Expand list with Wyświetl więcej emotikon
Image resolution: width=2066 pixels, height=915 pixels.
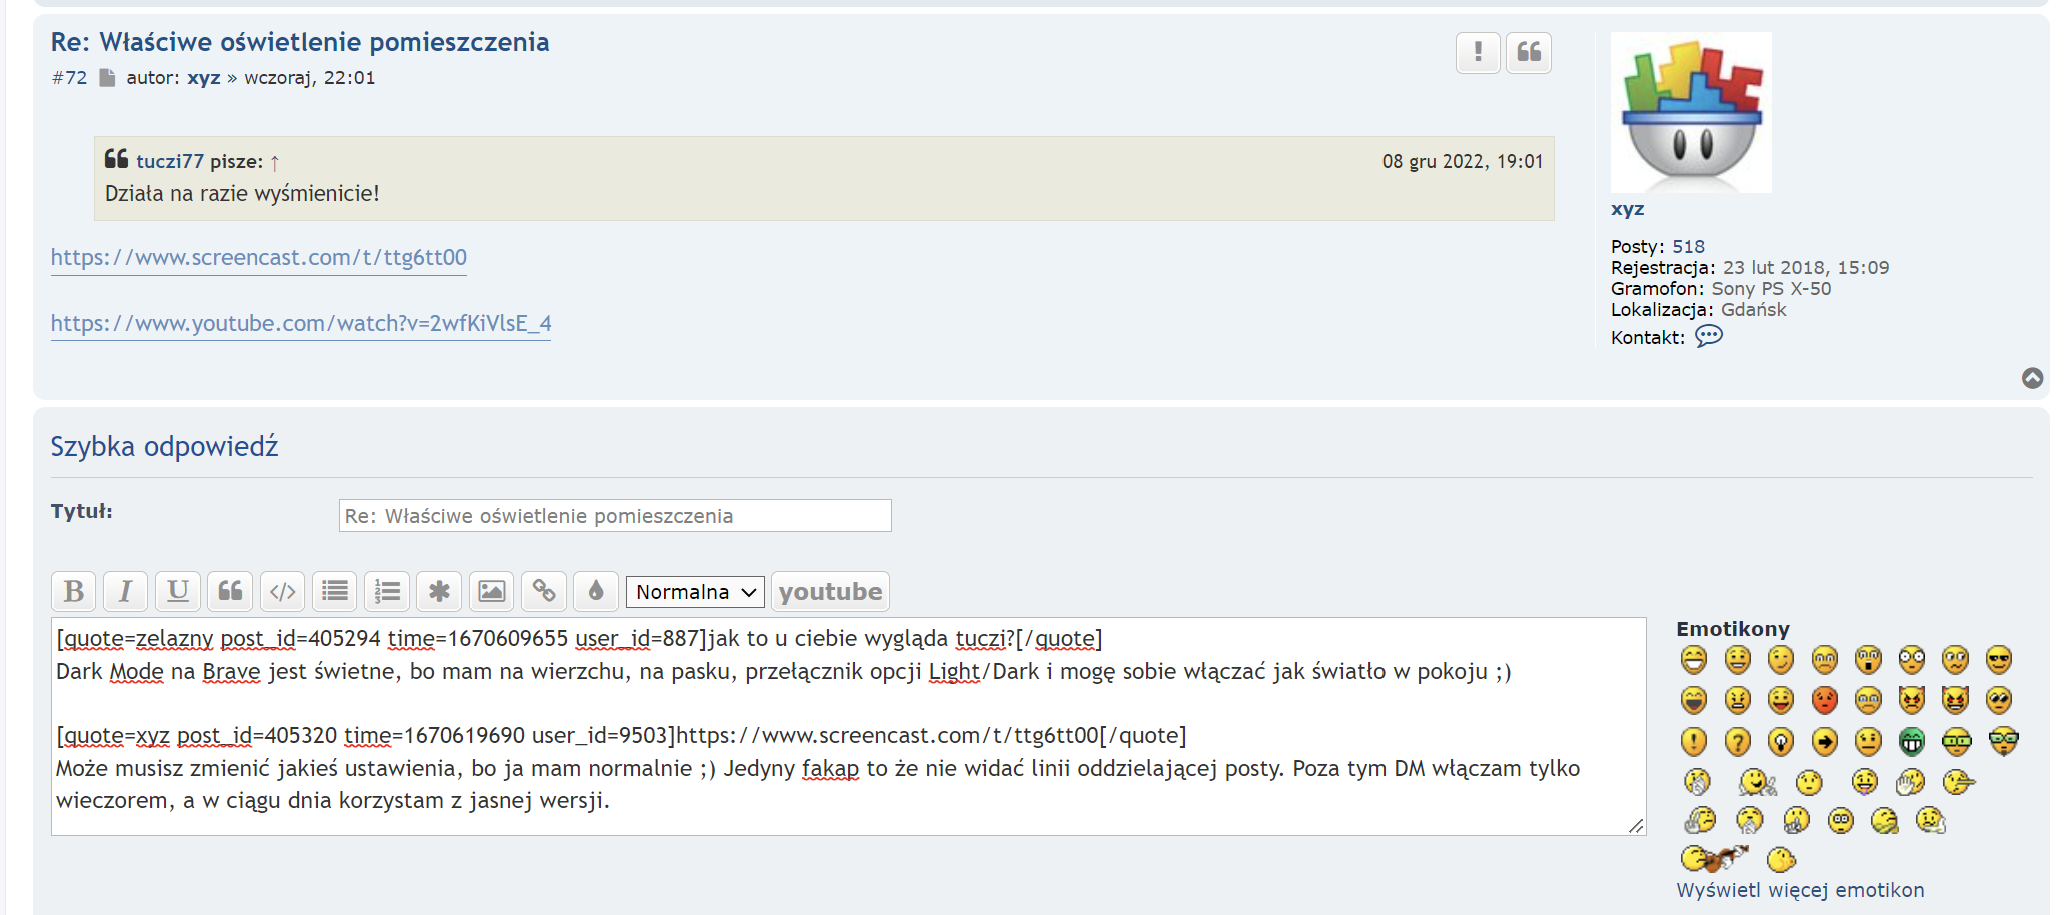pos(1799,890)
